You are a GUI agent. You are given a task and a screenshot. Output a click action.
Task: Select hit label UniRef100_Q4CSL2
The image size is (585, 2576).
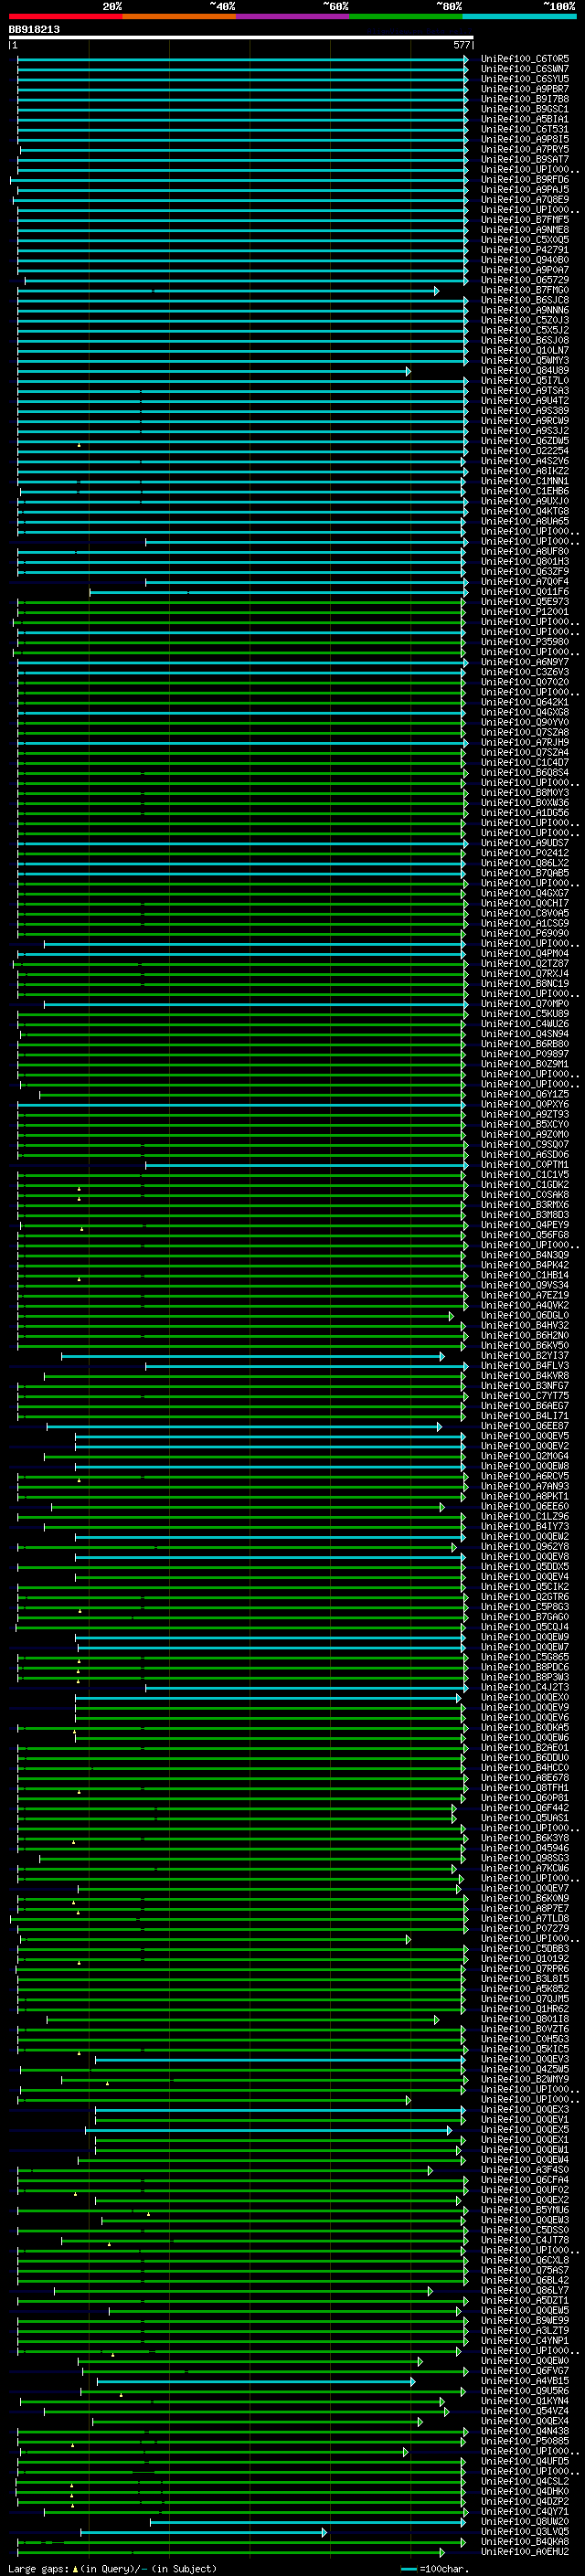click(x=525, y=2481)
